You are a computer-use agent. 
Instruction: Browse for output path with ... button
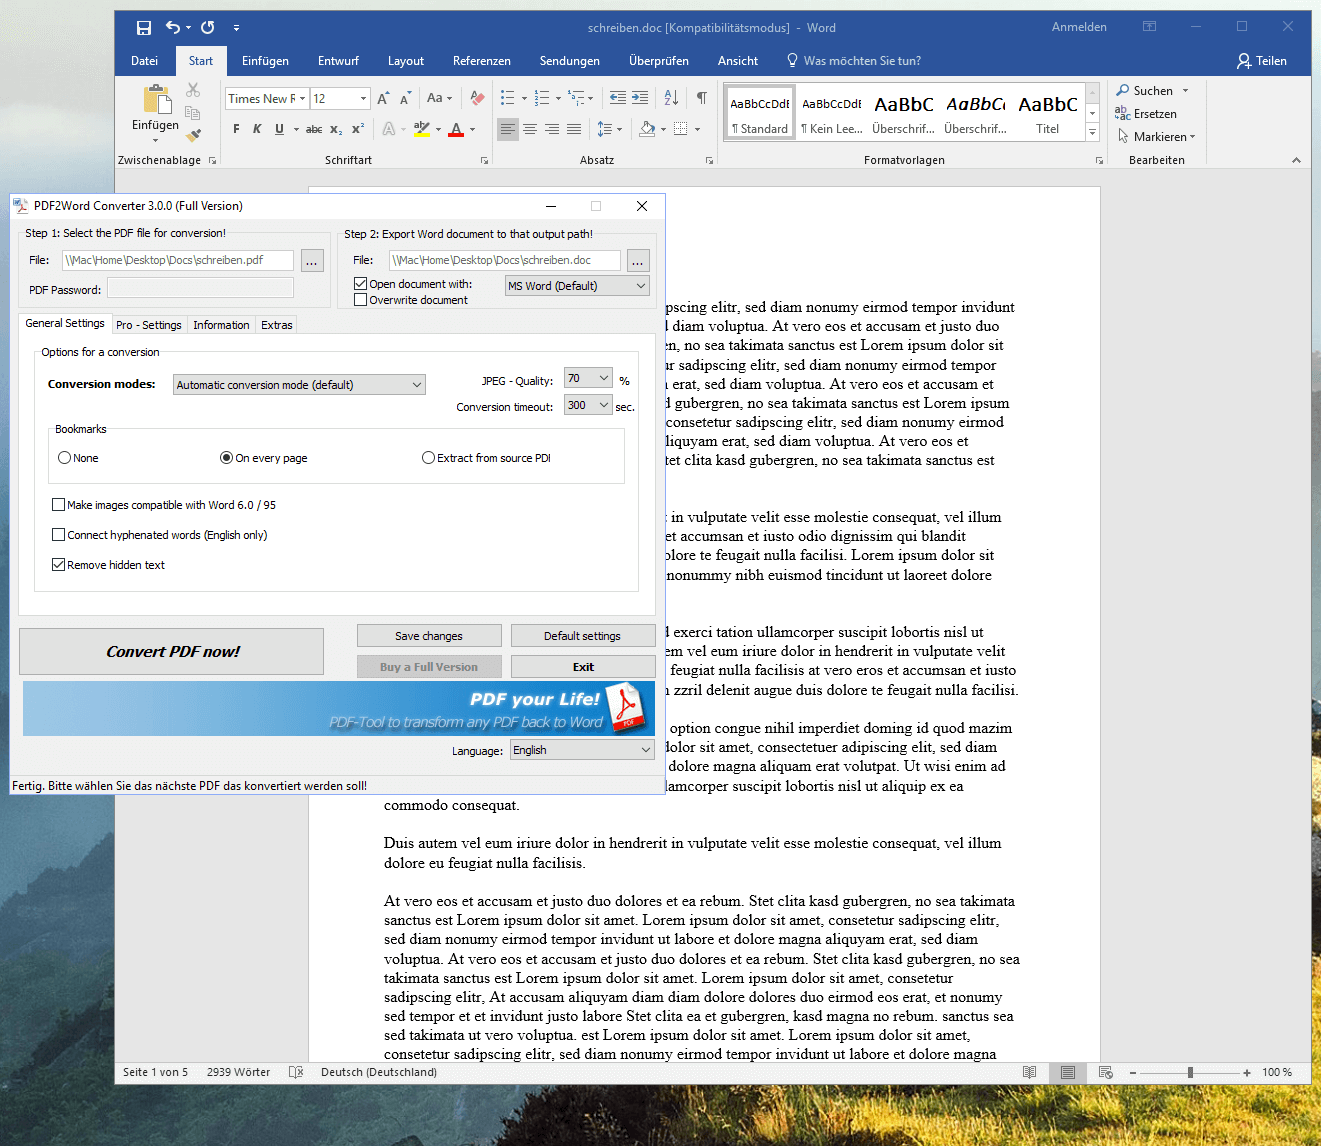(638, 261)
